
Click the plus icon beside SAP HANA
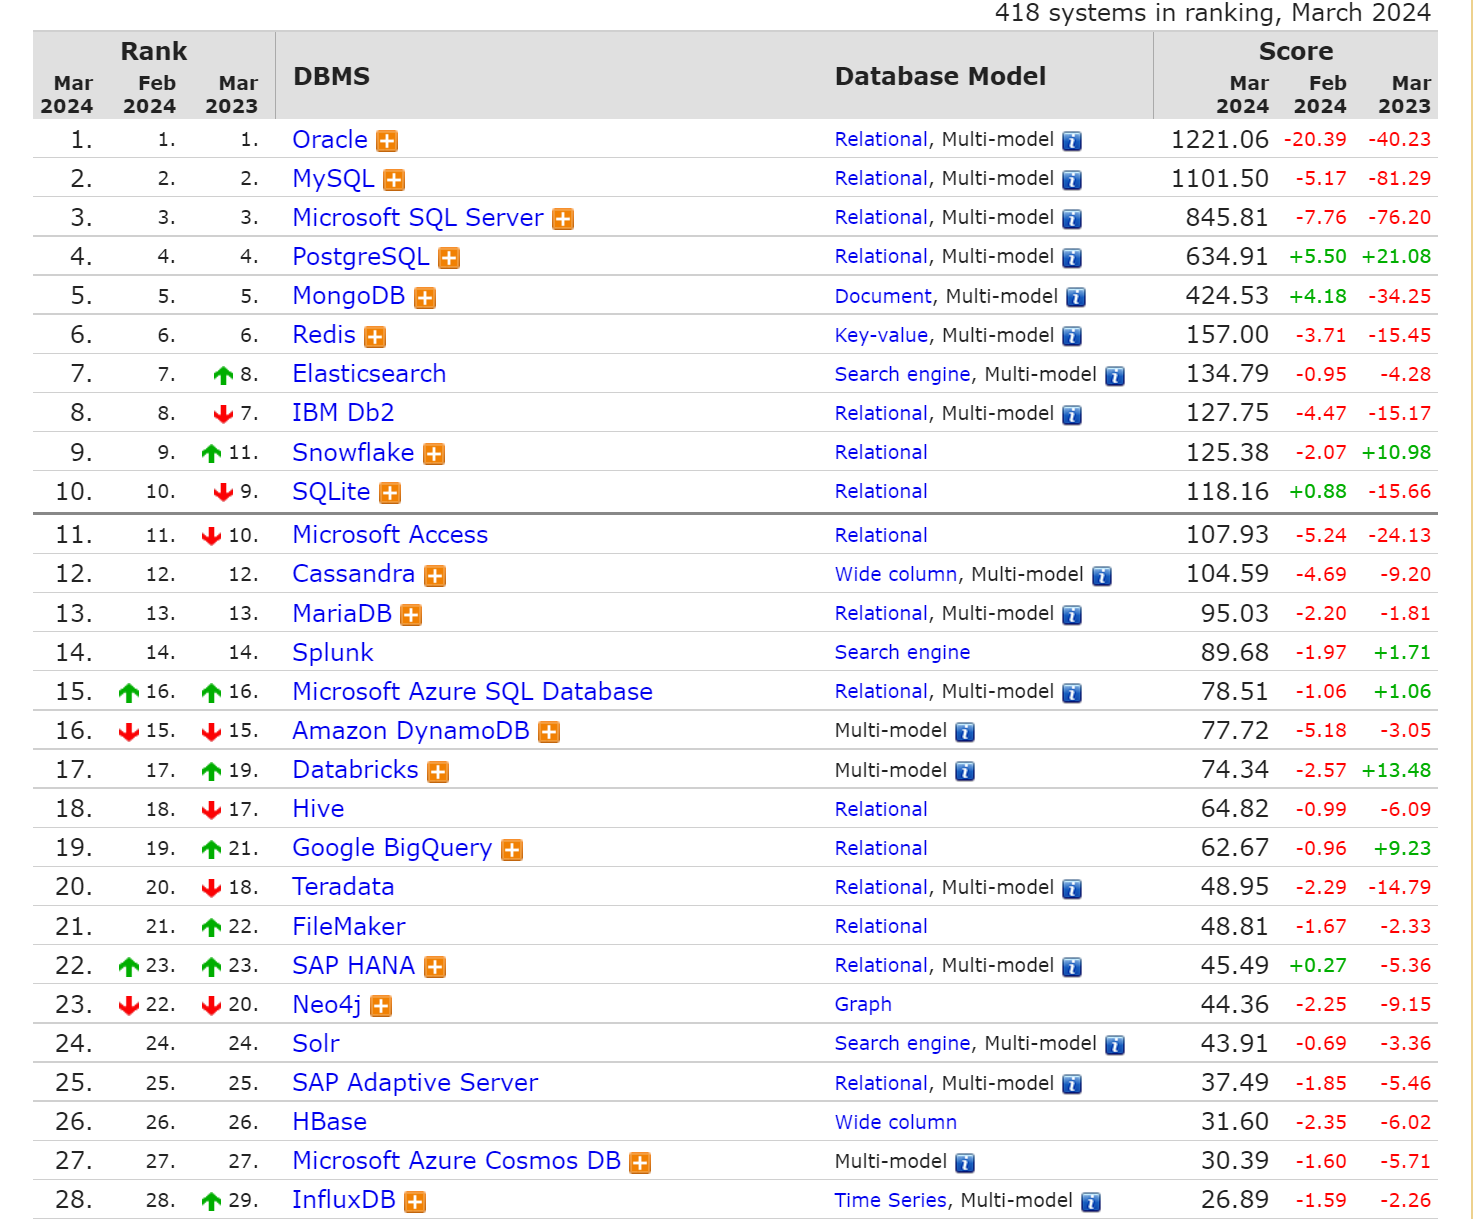435,967
